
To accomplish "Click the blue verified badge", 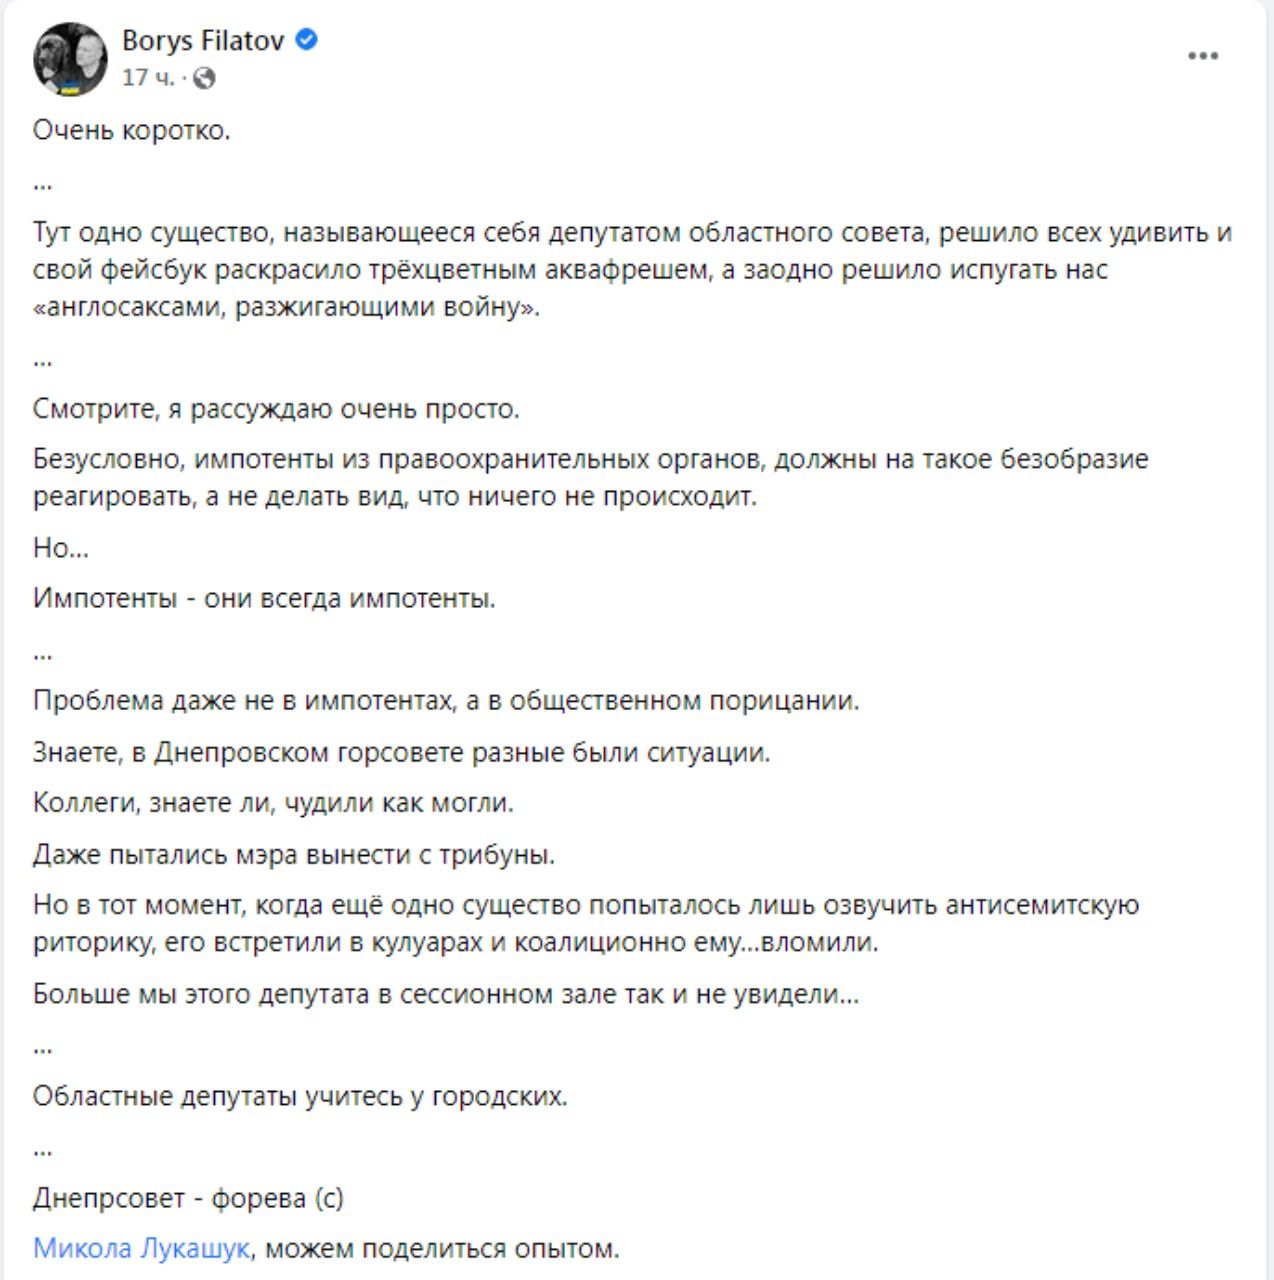I will tap(307, 41).
